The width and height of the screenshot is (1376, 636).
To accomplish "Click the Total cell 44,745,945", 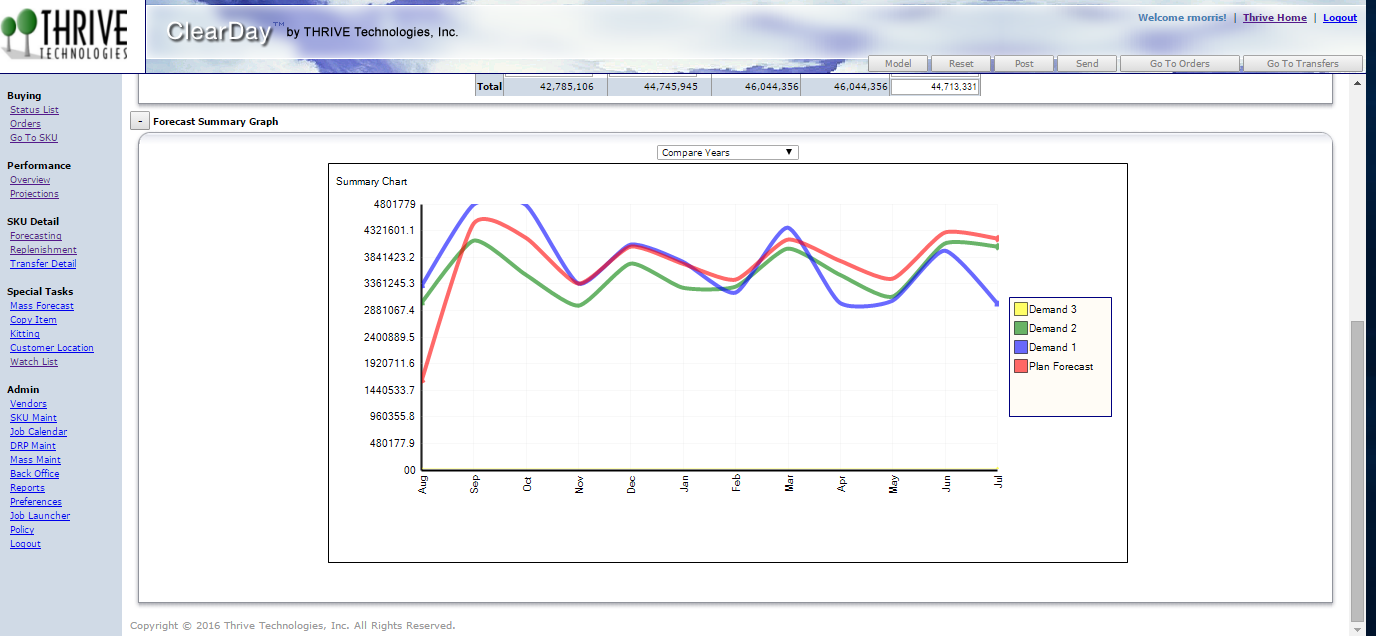I will pos(659,87).
